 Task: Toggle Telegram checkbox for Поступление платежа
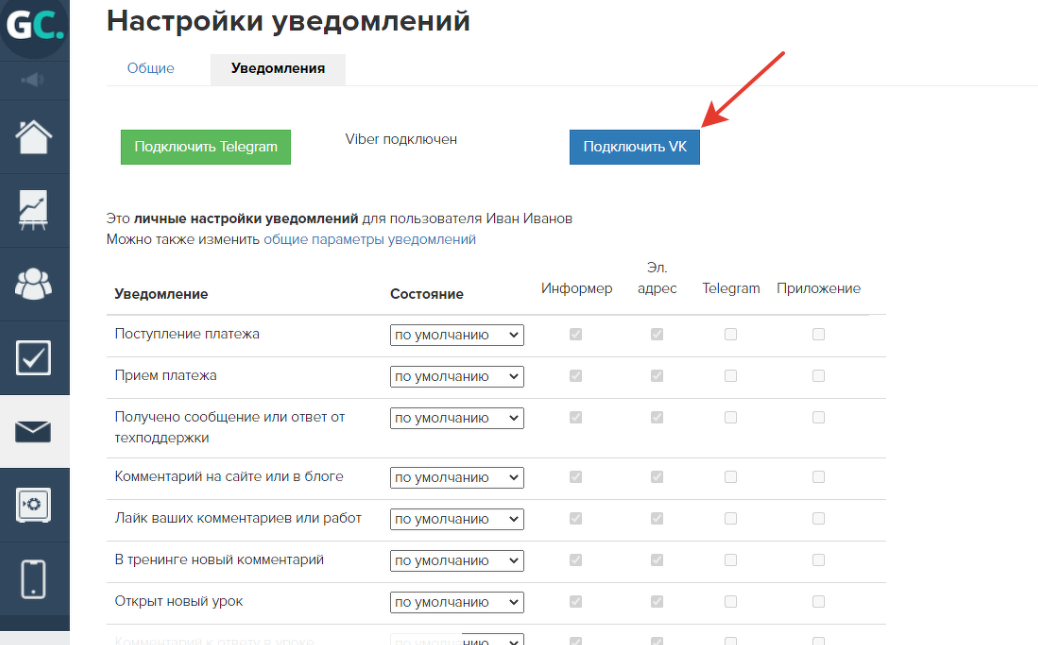coord(731,334)
